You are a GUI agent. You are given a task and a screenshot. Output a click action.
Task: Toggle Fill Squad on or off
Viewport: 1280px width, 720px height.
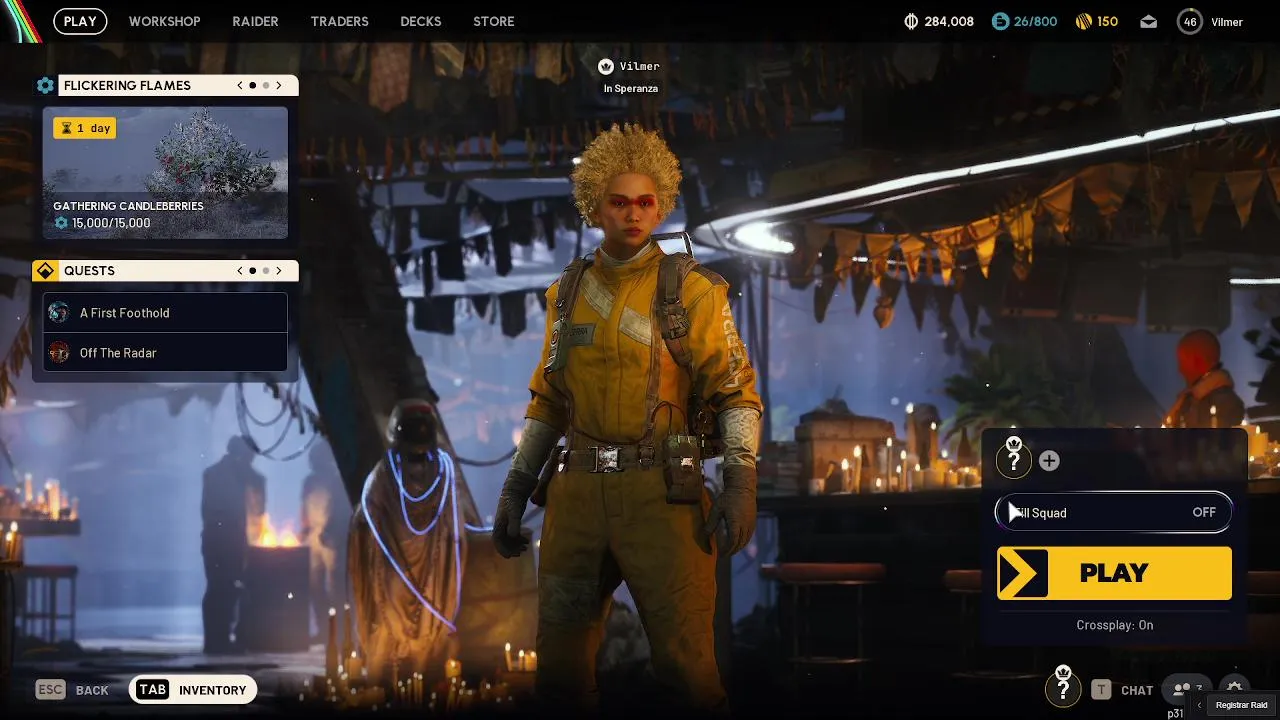[x=1114, y=513]
